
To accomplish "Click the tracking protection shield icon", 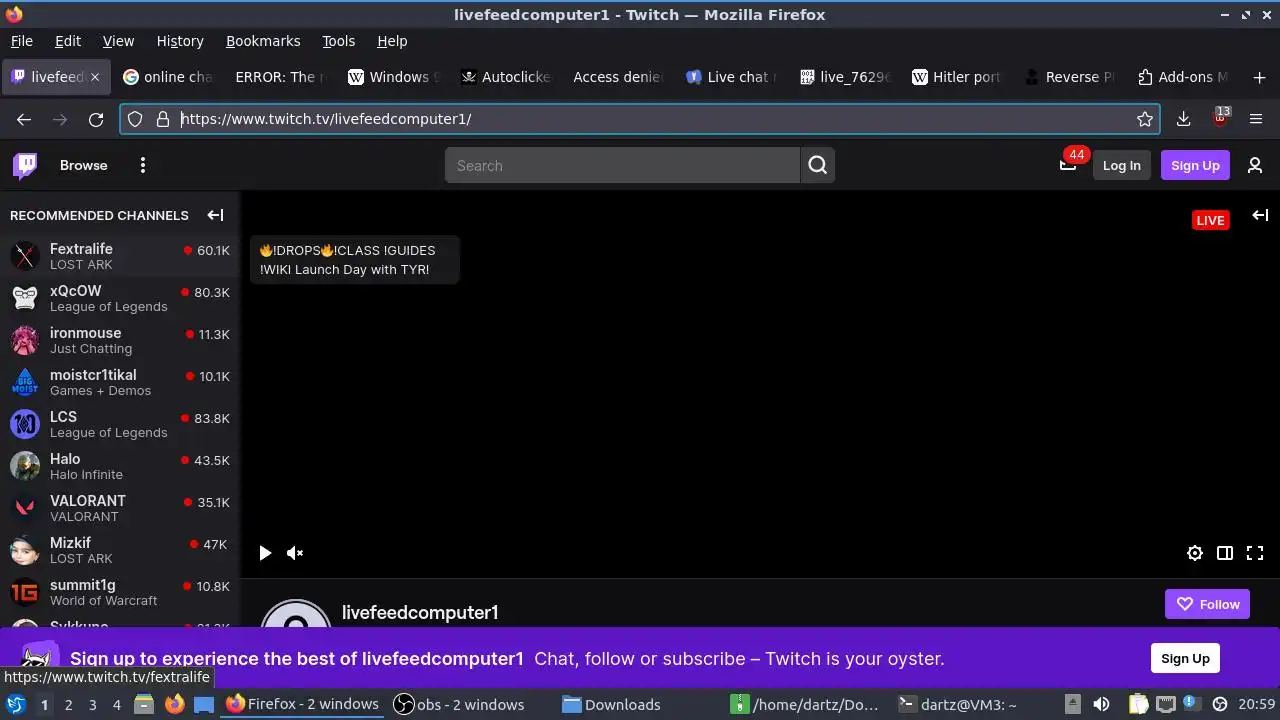I will click(x=135, y=119).
